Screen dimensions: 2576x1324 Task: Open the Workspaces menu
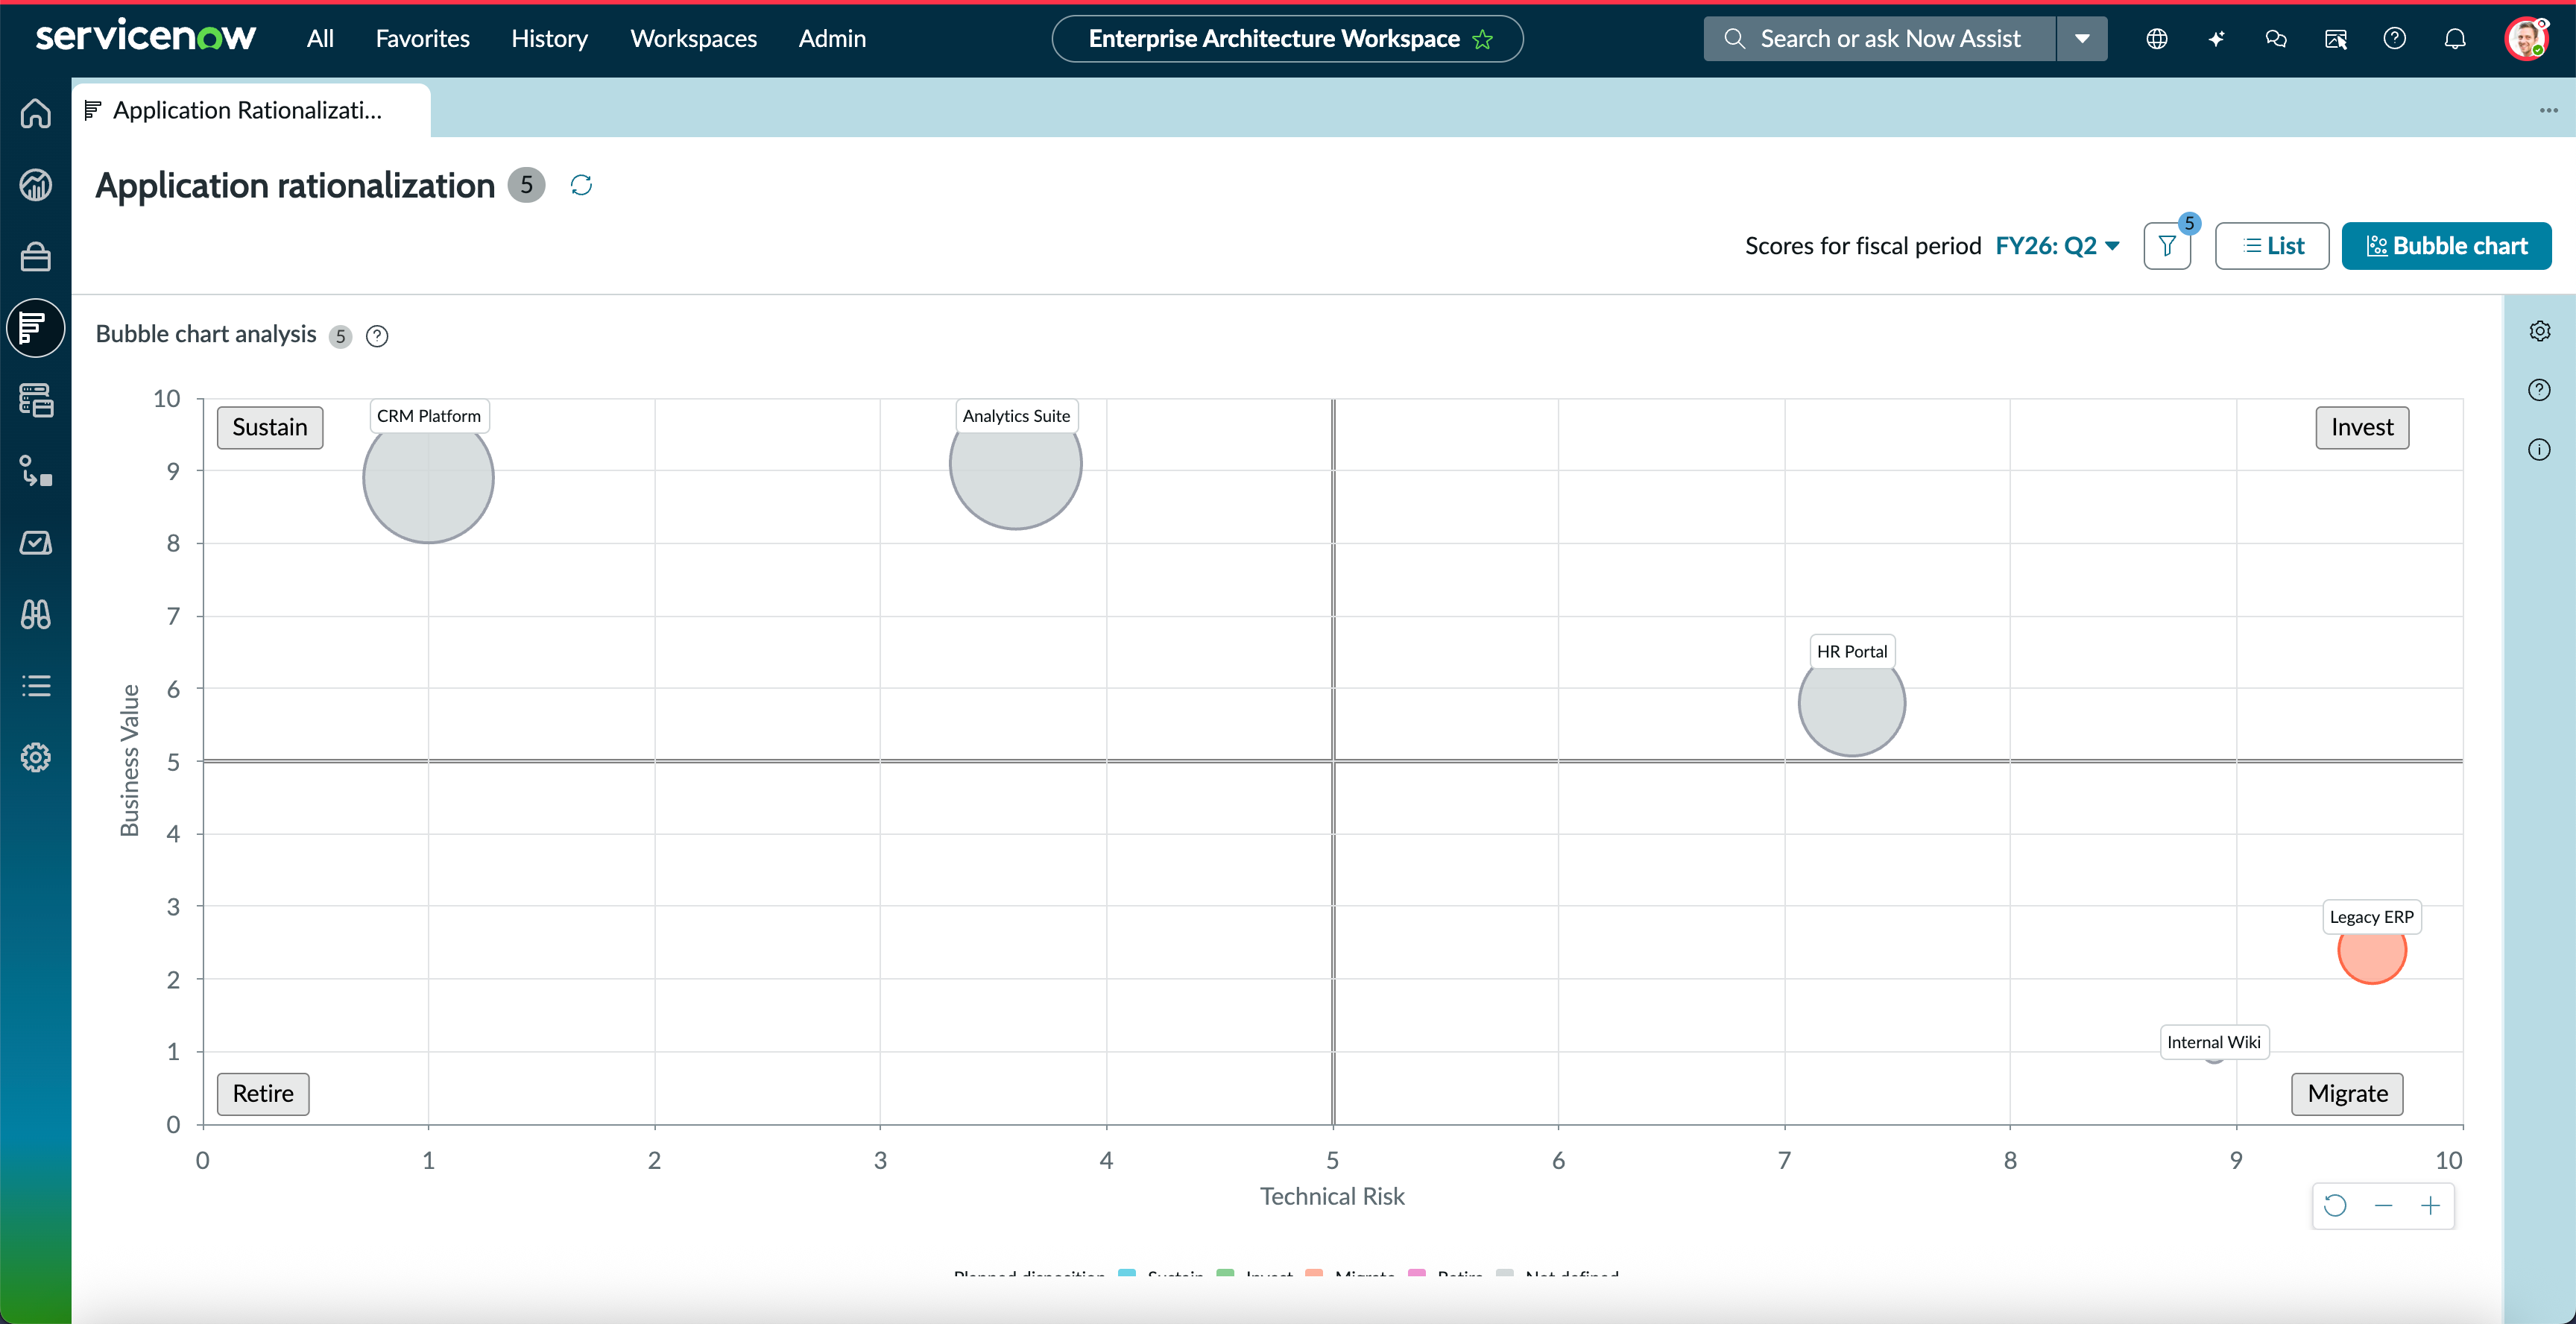tap(693, 39)
